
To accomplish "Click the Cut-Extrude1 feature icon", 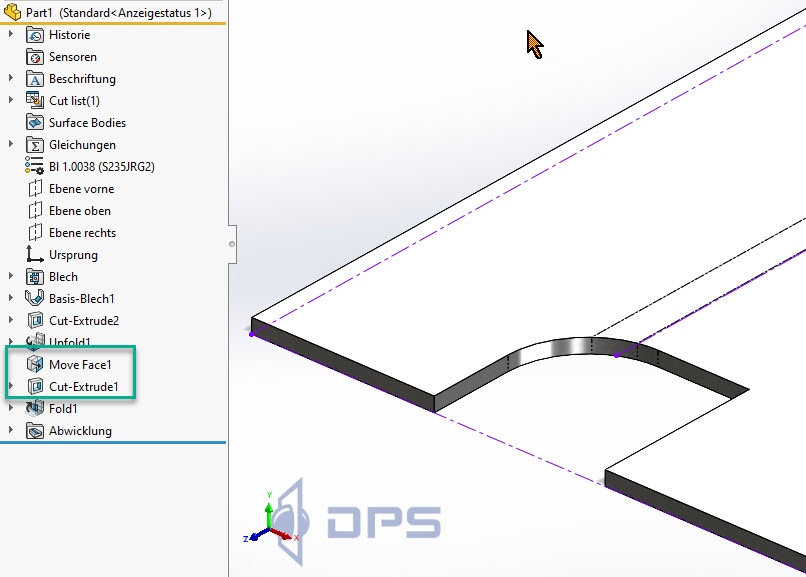I will tap(35, 386).
